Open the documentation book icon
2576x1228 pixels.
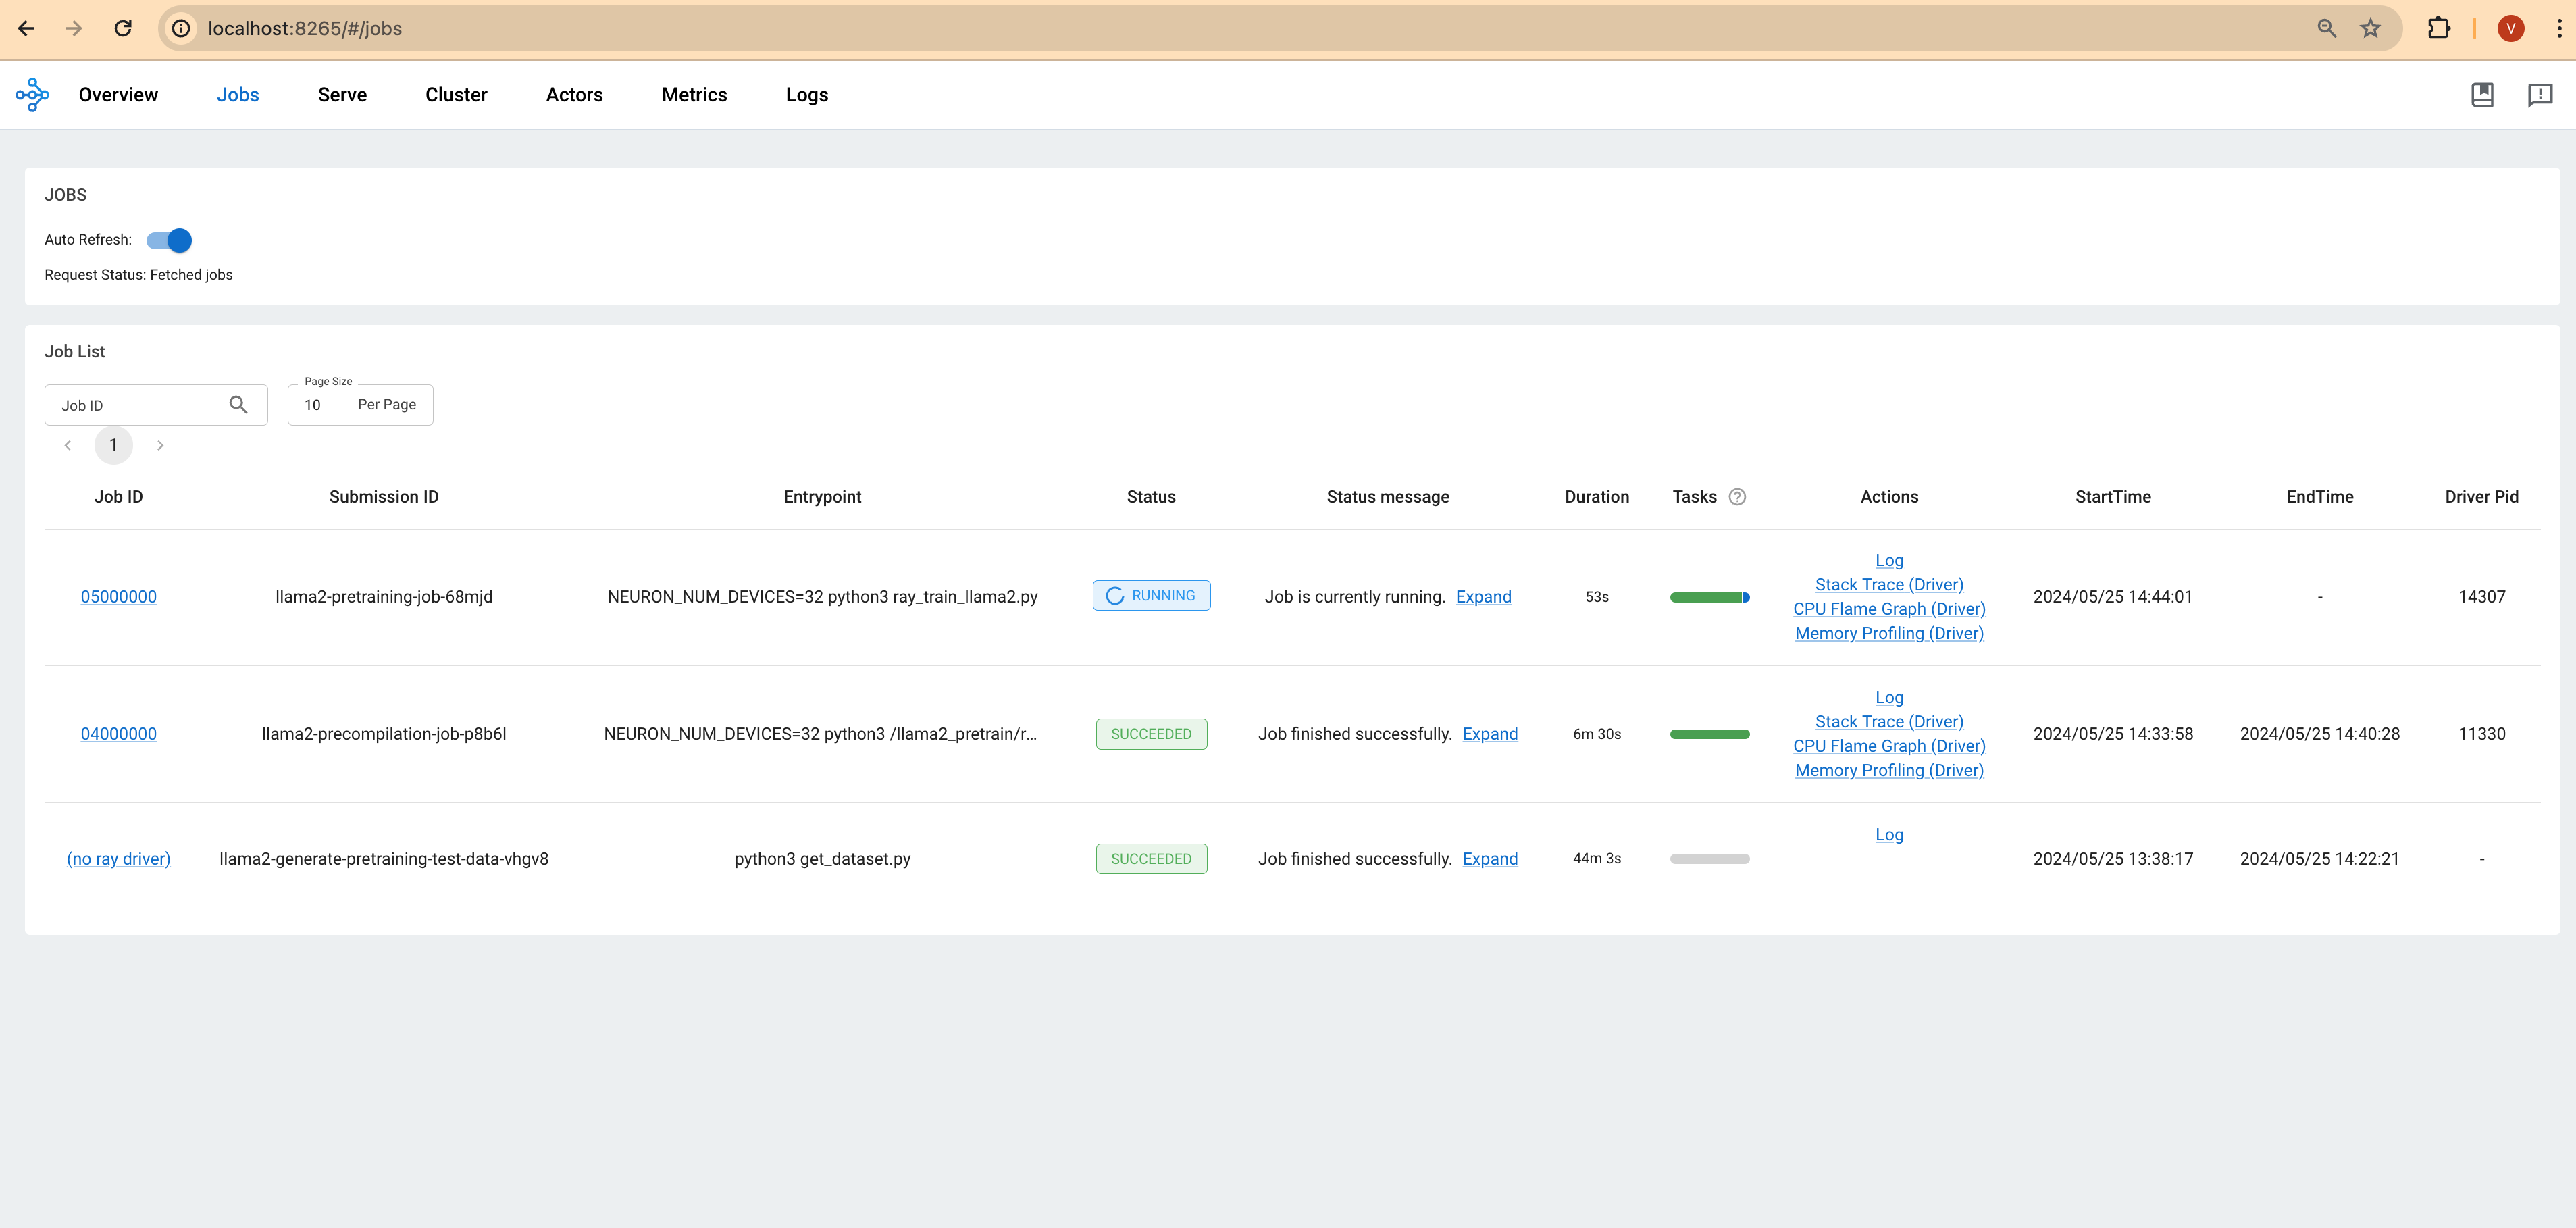[2481, 95]
